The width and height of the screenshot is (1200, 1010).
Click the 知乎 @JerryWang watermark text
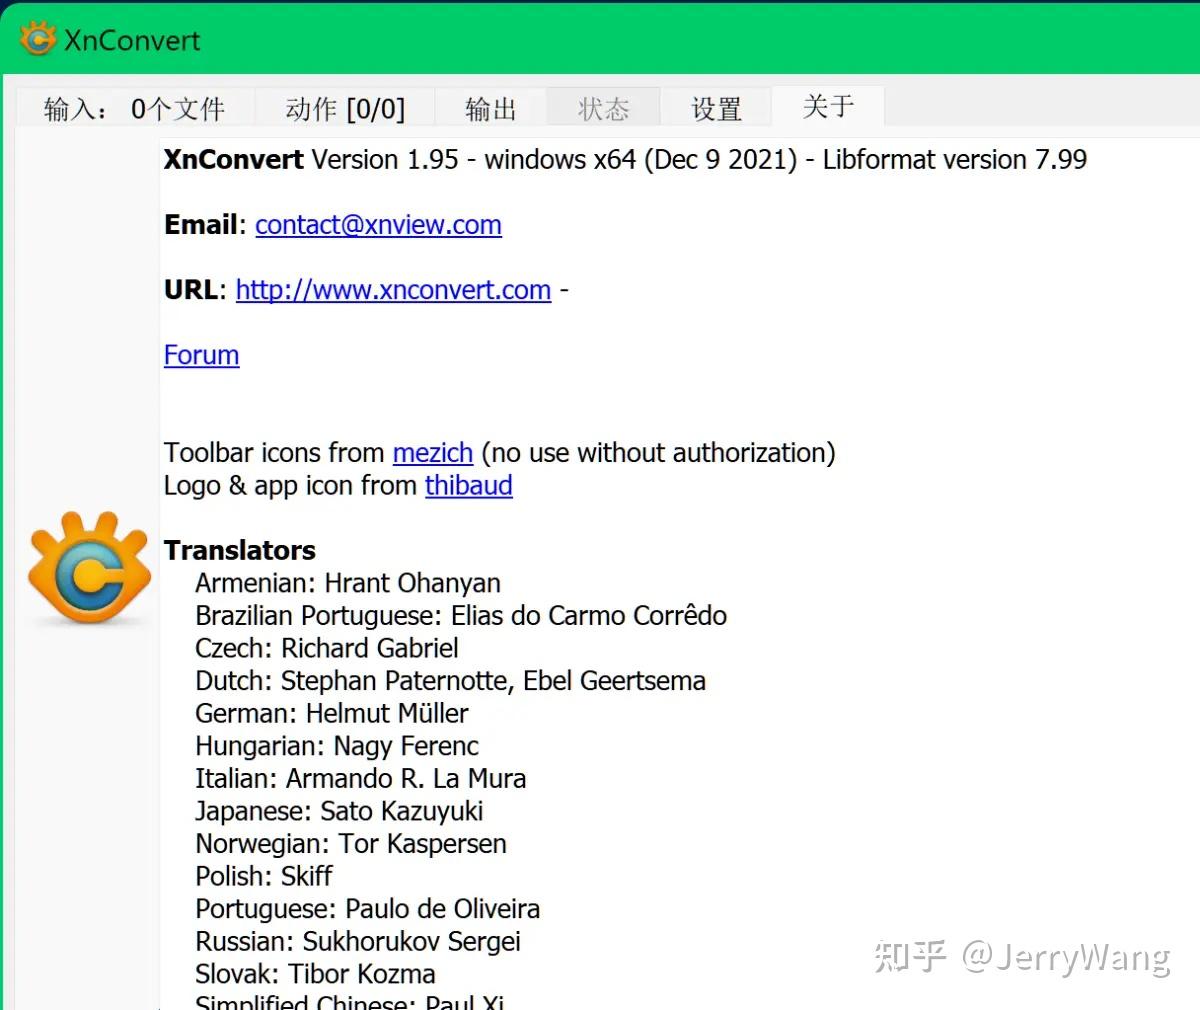tap(1020, 957)
